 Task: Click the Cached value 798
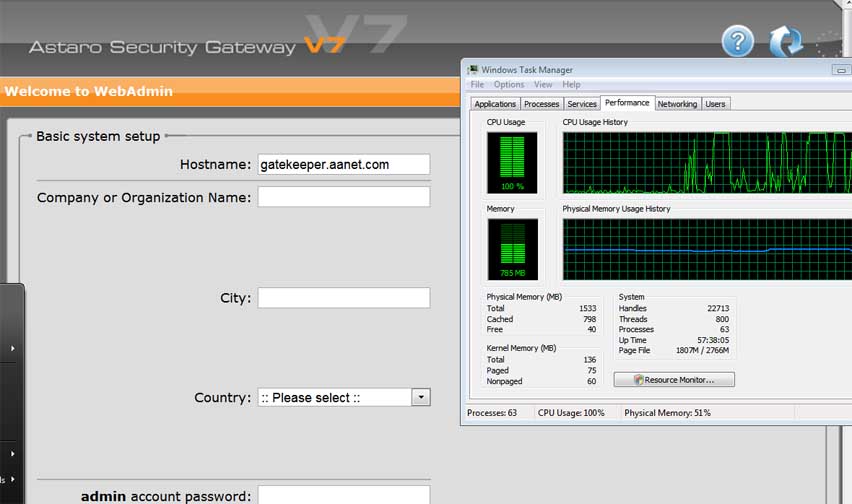coord(590,319)
